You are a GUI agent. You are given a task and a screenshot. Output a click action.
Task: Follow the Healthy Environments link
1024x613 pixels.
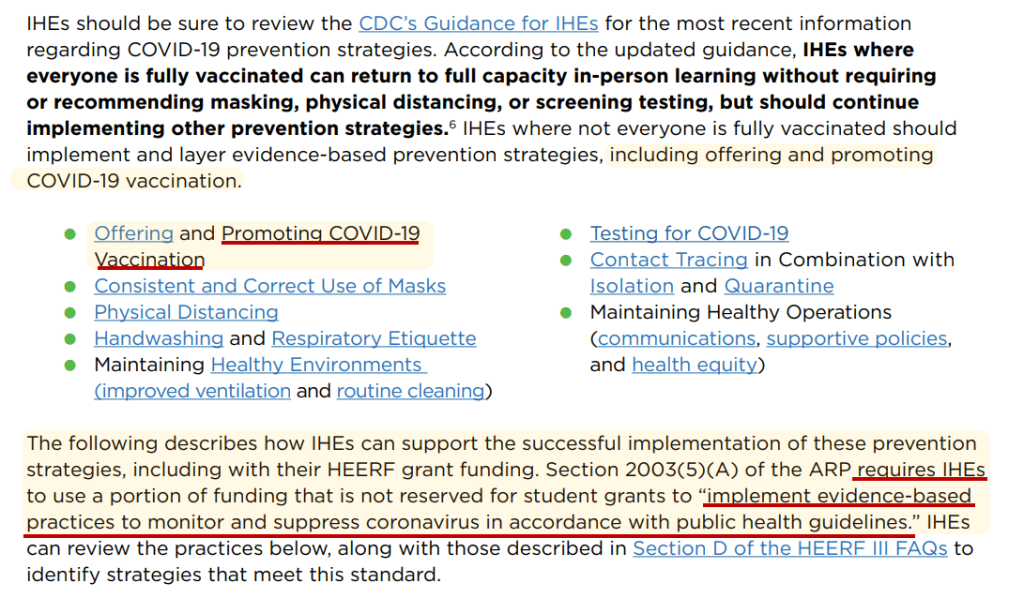pyautogui.click(x=317, y=364)
